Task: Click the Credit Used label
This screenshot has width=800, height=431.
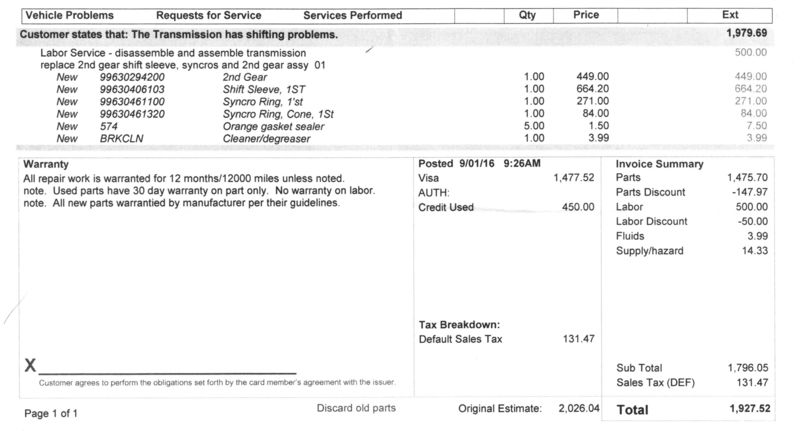Action: pyautogui.click(x=446, y=207)
